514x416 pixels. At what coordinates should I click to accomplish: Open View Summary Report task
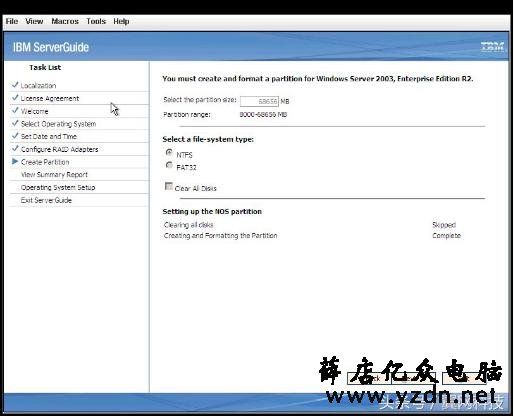54,175
